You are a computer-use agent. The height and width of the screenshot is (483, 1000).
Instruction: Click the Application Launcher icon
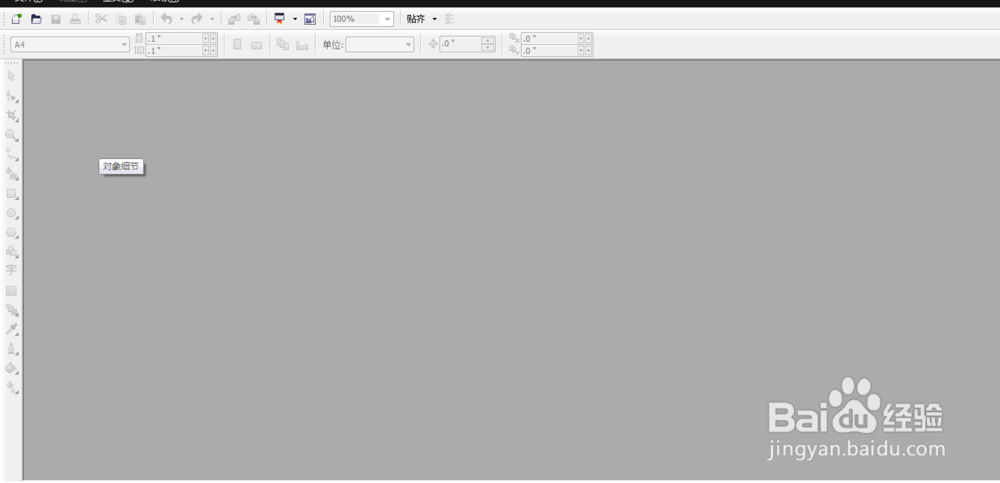coord(280,19)
